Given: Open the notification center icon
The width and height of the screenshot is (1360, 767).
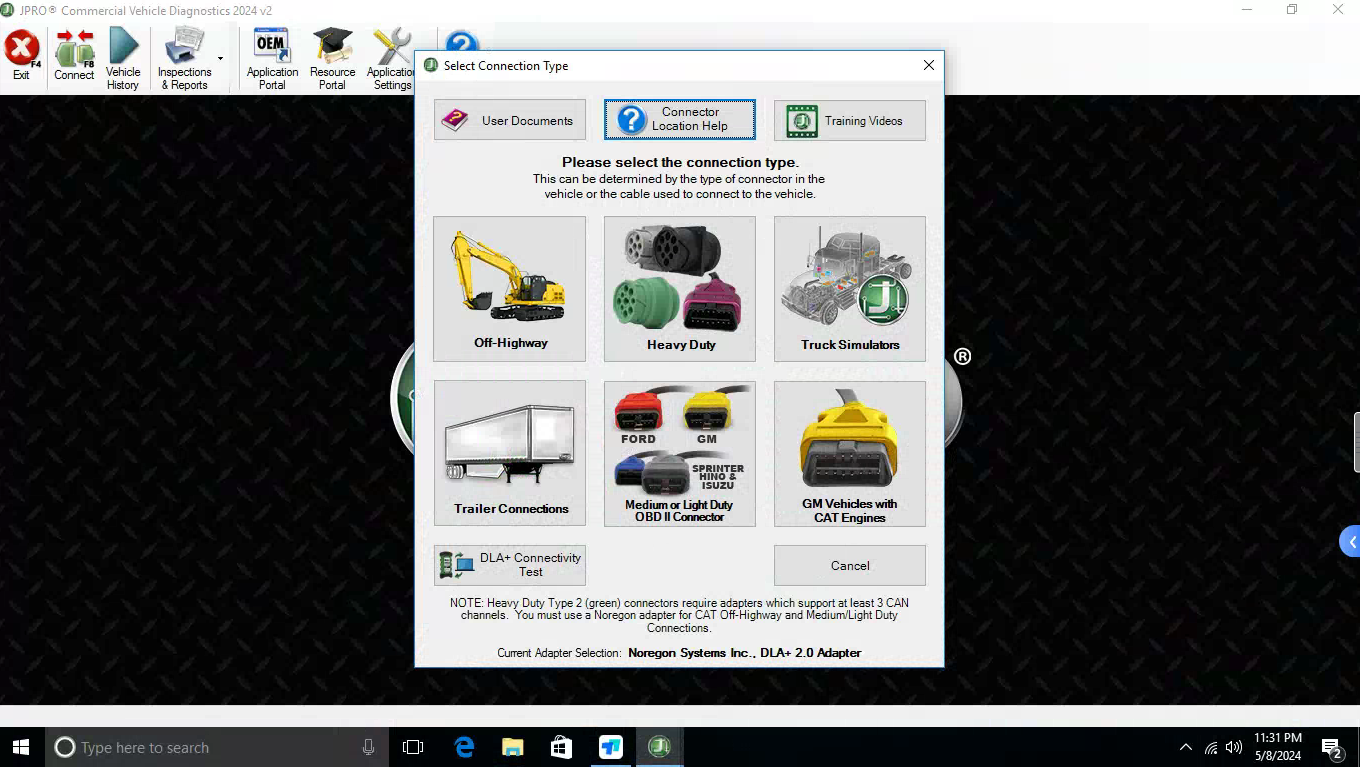Looking at the screenshot, I should pos(1332,747).
